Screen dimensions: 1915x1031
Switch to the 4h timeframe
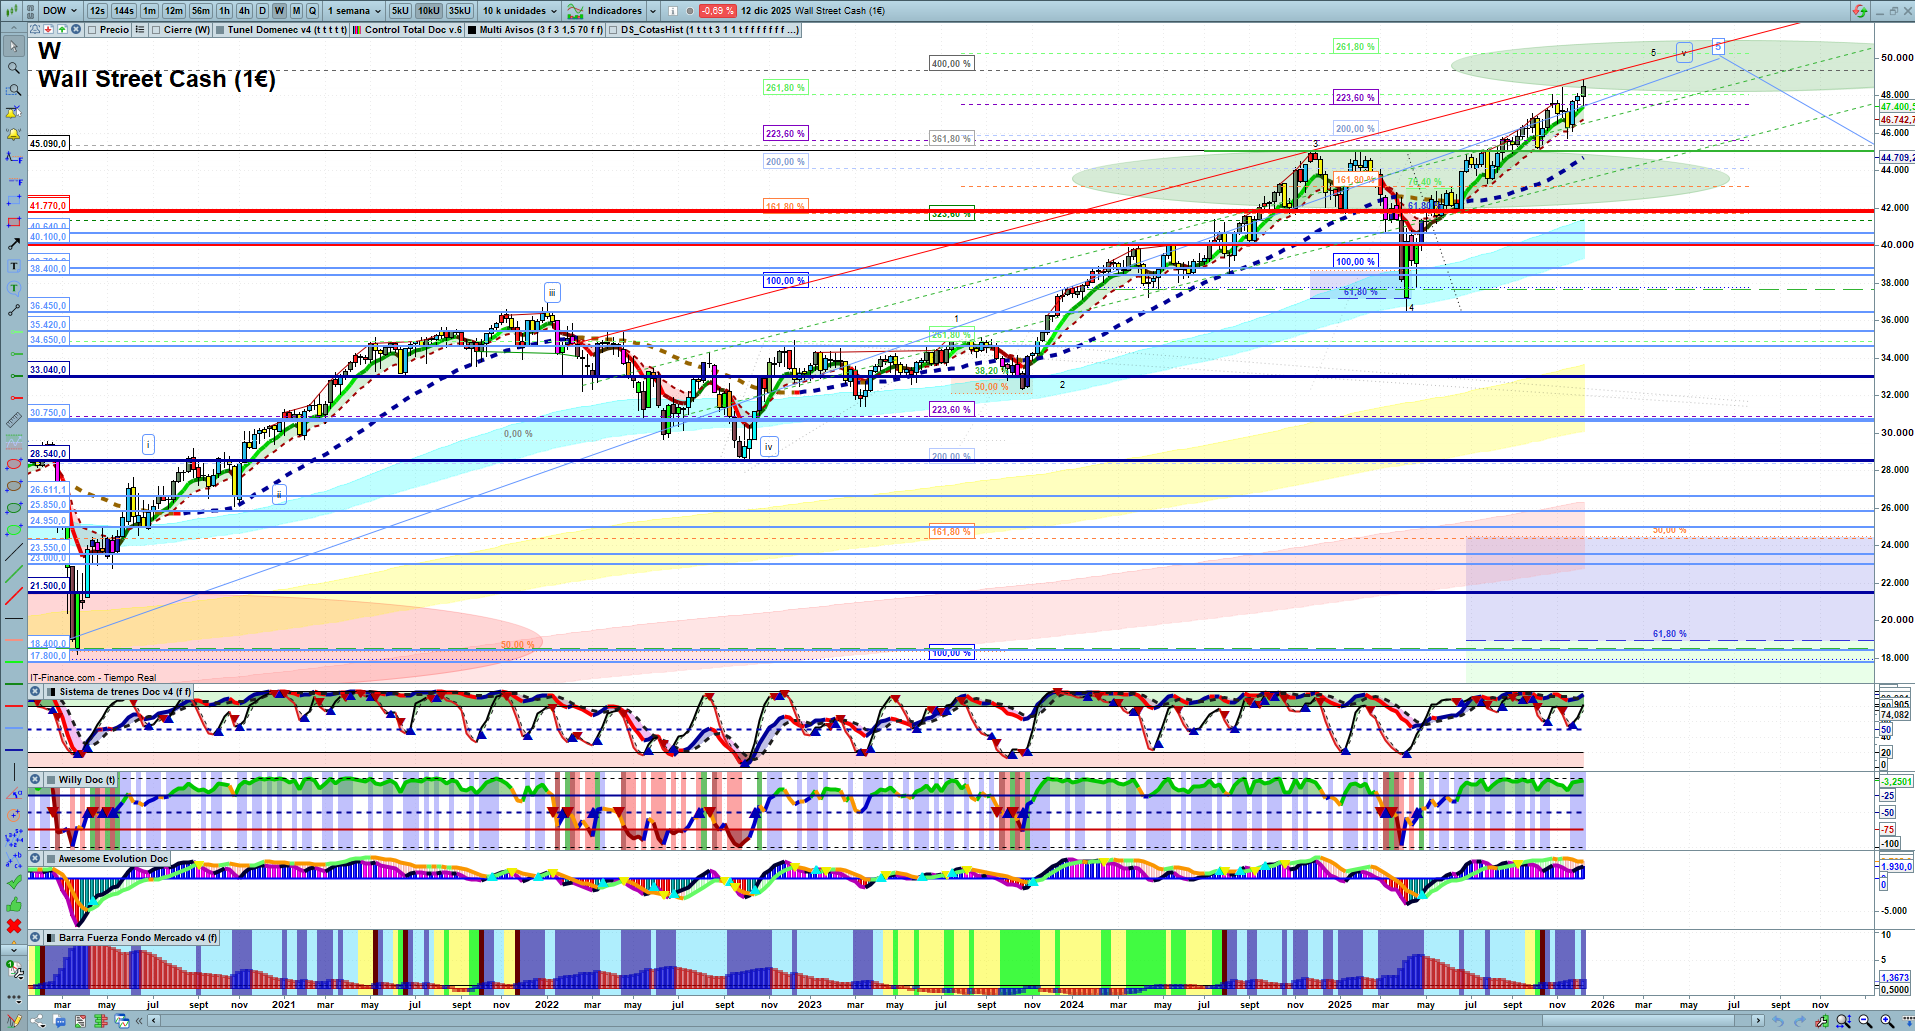243,11
